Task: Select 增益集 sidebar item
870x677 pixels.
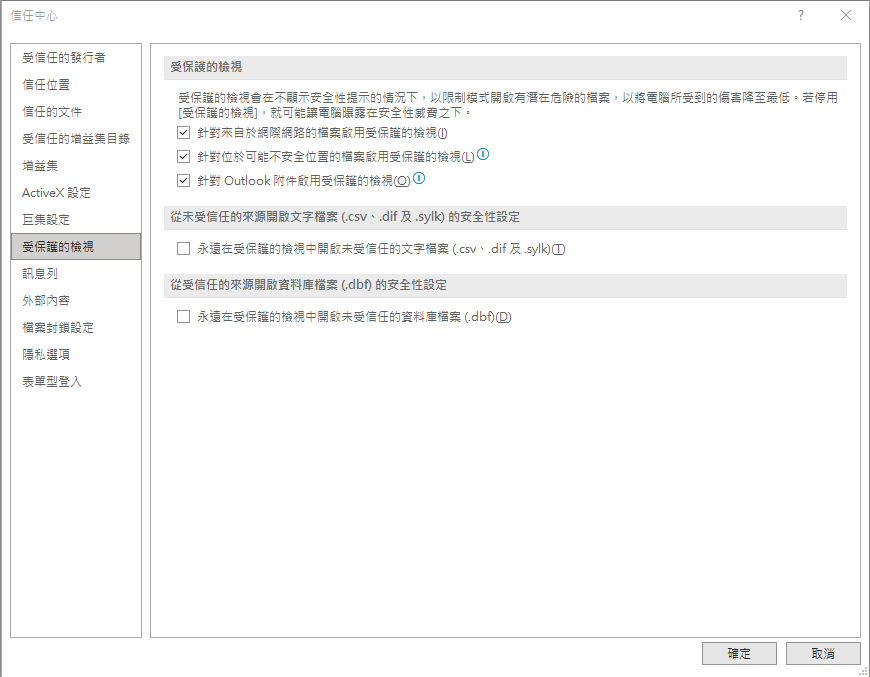Action: click(x=76, y=165)
